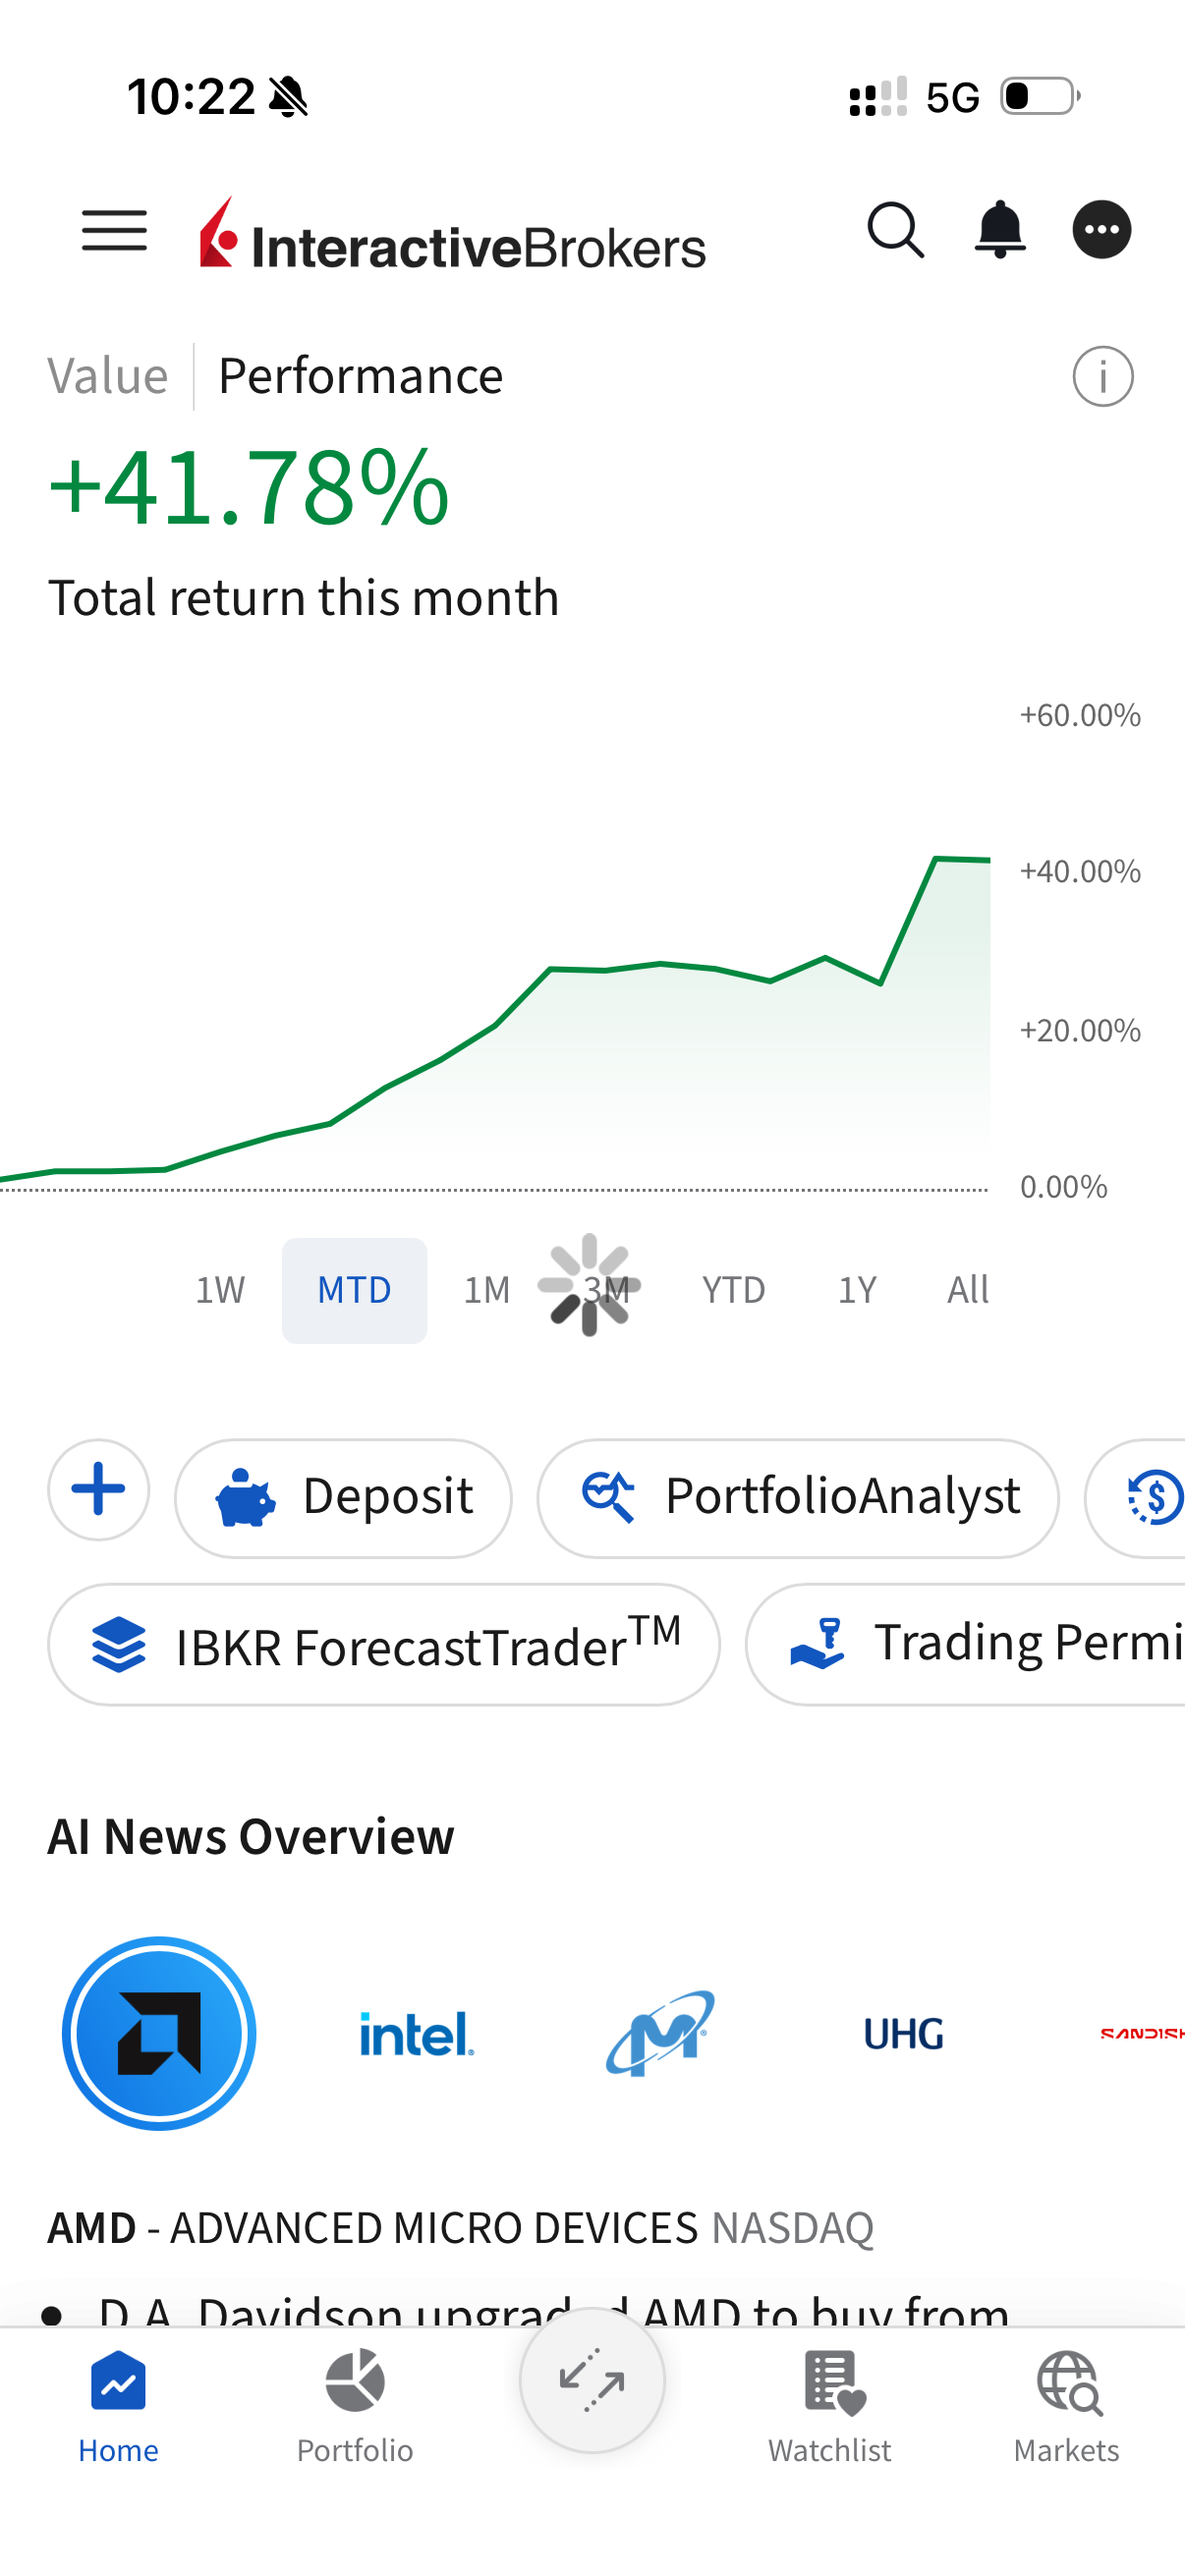Open the center trade arrows button
The height and width of the screenshot is (2576, 1185).
pyautogui.click(x=592, y=2381)
